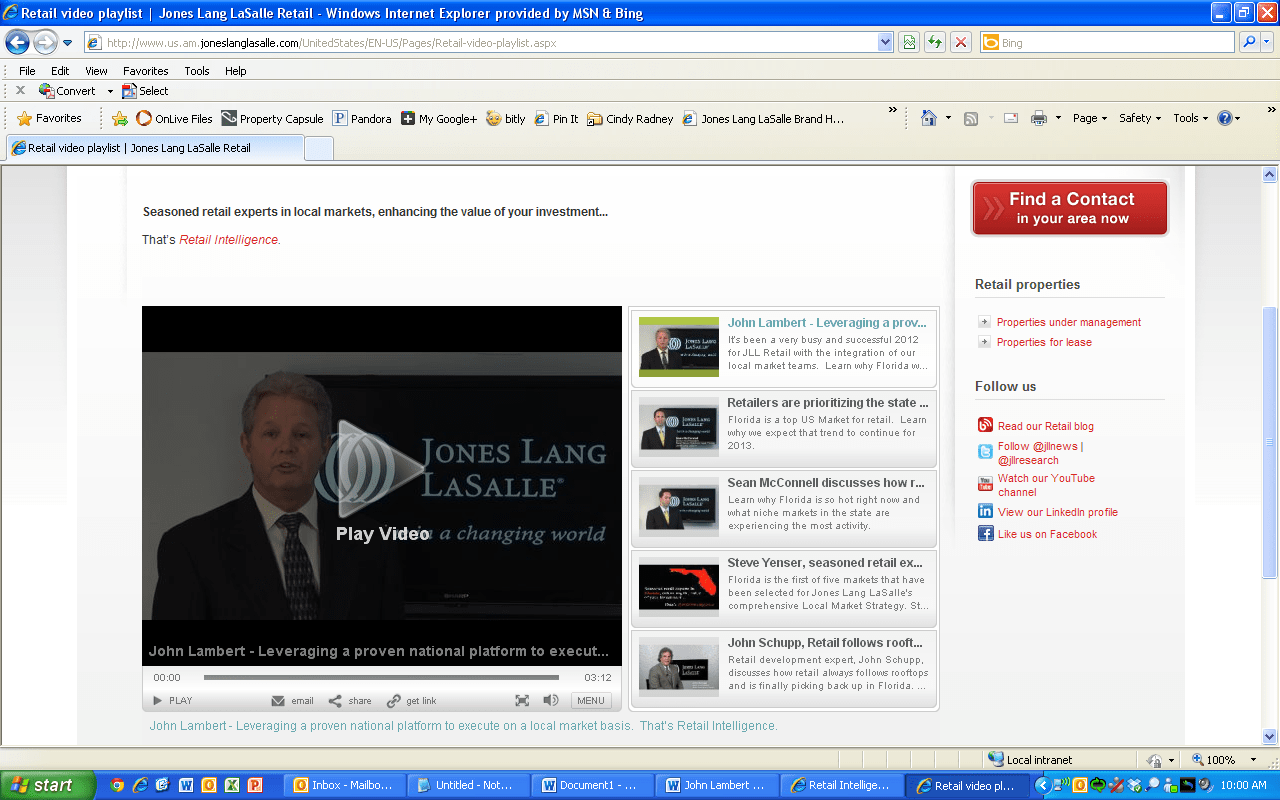This screenshot has height=800, width=1280.
Task: Click the Select toolbar button
Action: point(145,91)
